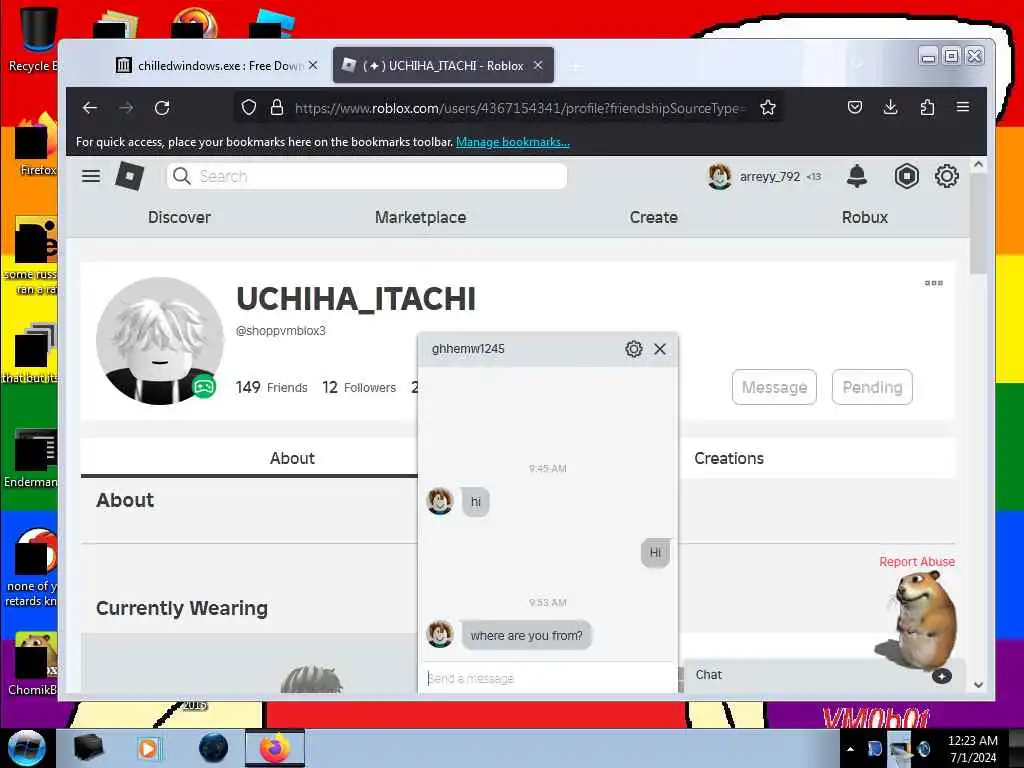View the 12 Followers list
Viewport: 1024px width, 768px height.
coord(359,387)
